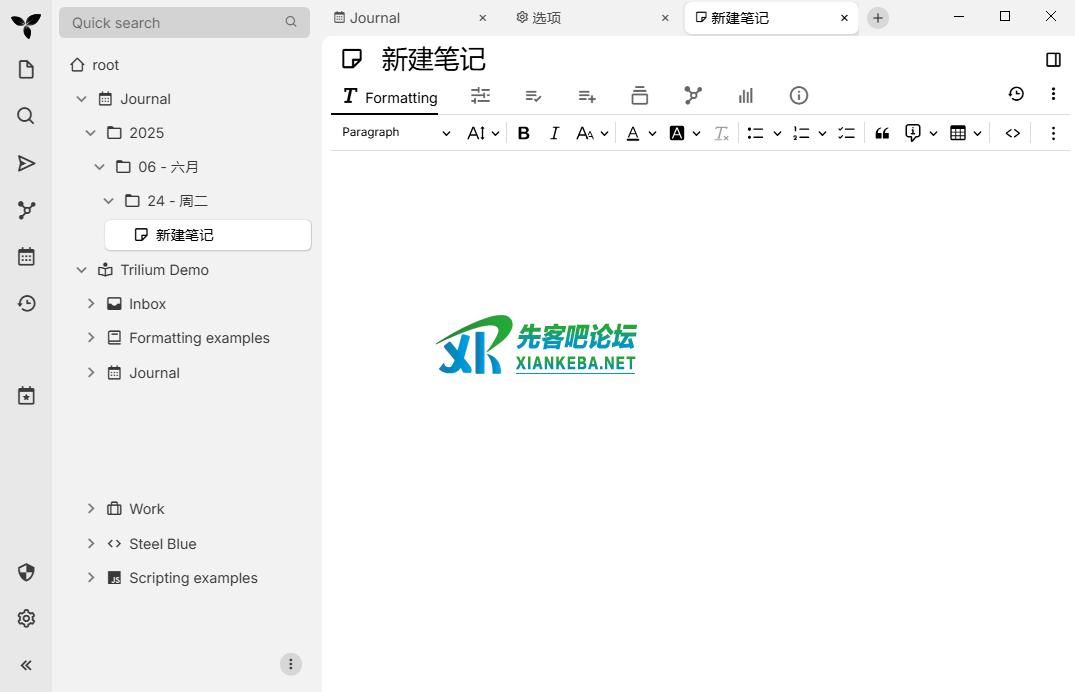This screenshot has width=1075, height=692.
Task: Apply italic formatting from the toolbar
Action: [554, 133]
